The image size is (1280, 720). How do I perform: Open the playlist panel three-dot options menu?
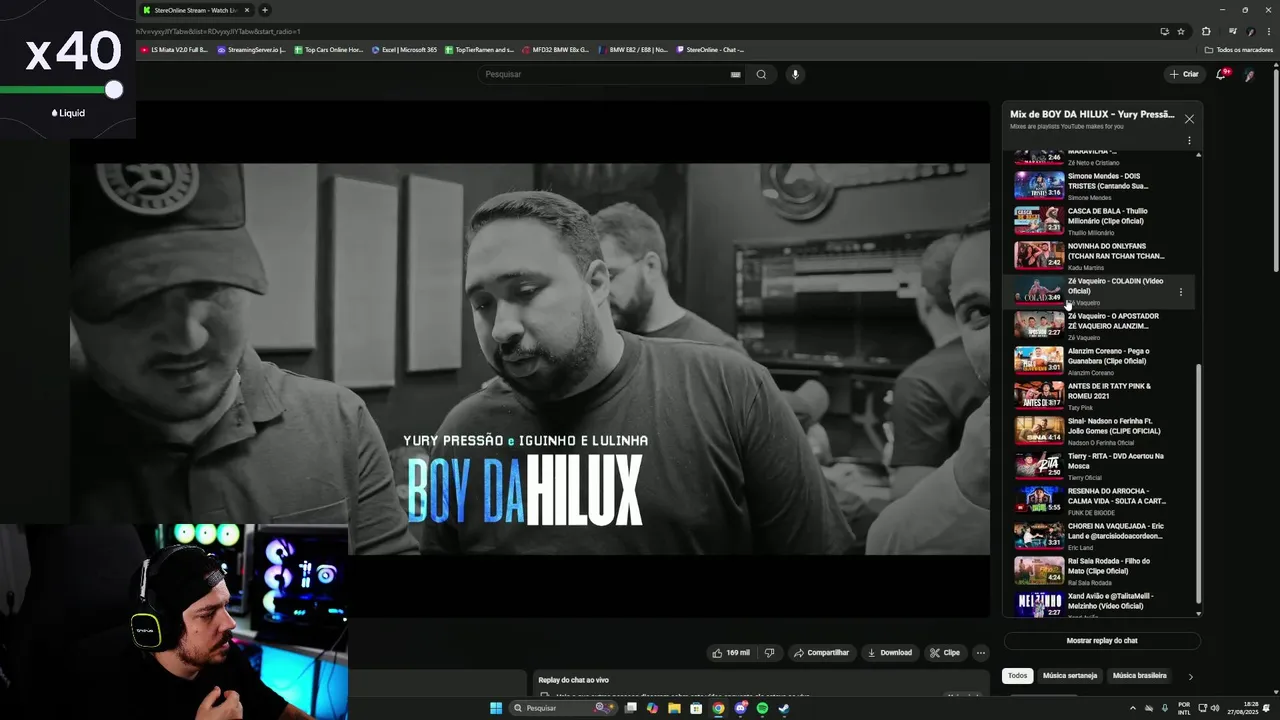tap(1189, 141)
